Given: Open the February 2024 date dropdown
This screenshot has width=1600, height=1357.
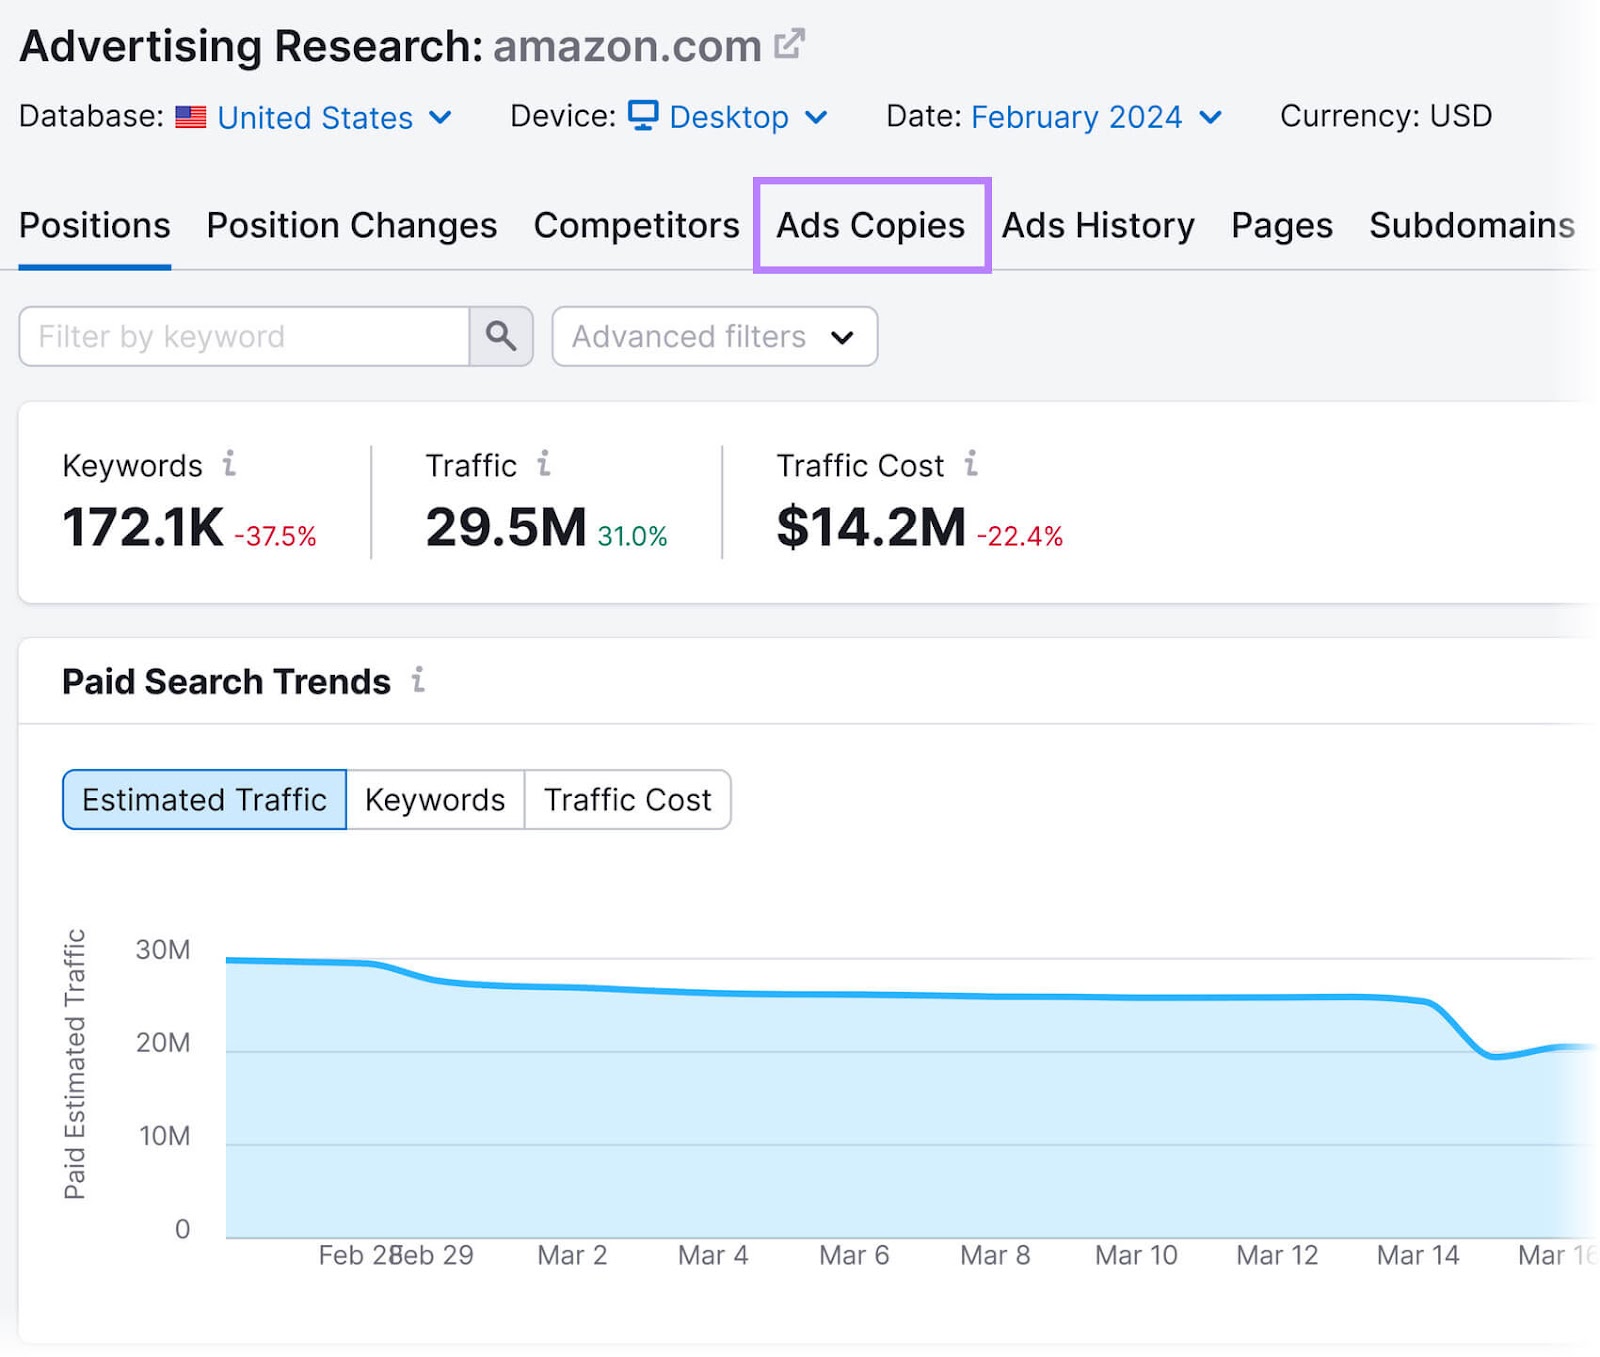Looking at the screenshot, I should pyautogui.click(x=1211, y=117).
